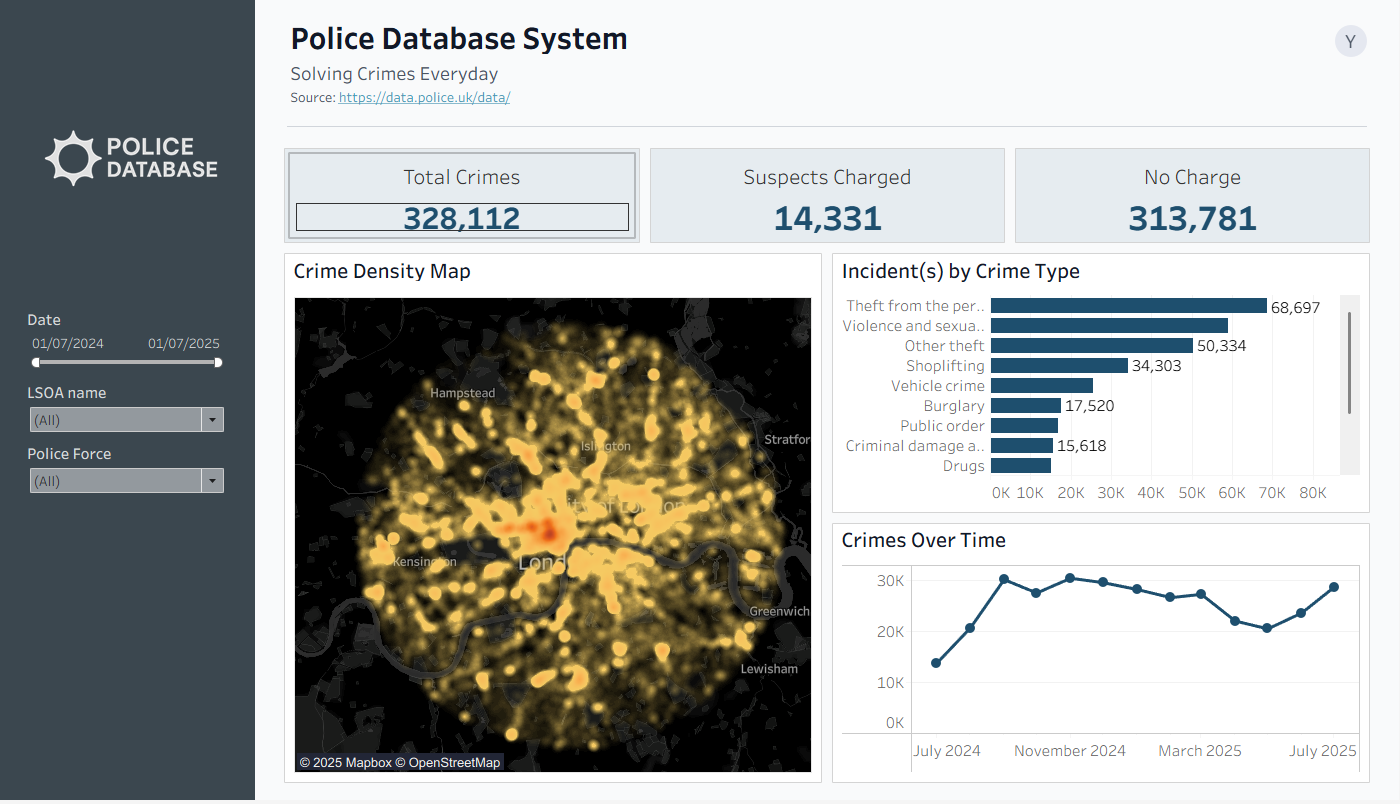Click the Public order bar
Viewport: 1400px width, 804px height.
(1024, 426)
